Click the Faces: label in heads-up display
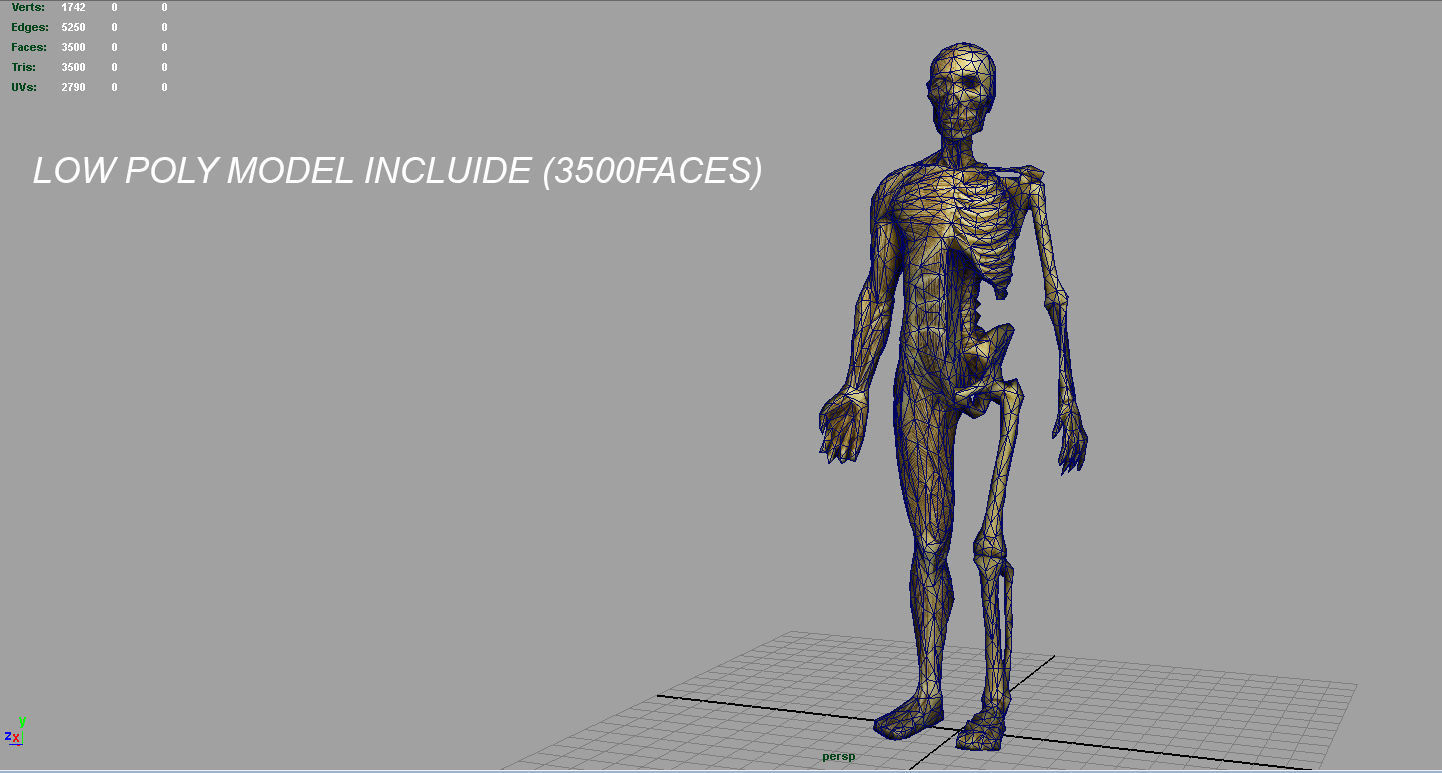 coord(29,47)
